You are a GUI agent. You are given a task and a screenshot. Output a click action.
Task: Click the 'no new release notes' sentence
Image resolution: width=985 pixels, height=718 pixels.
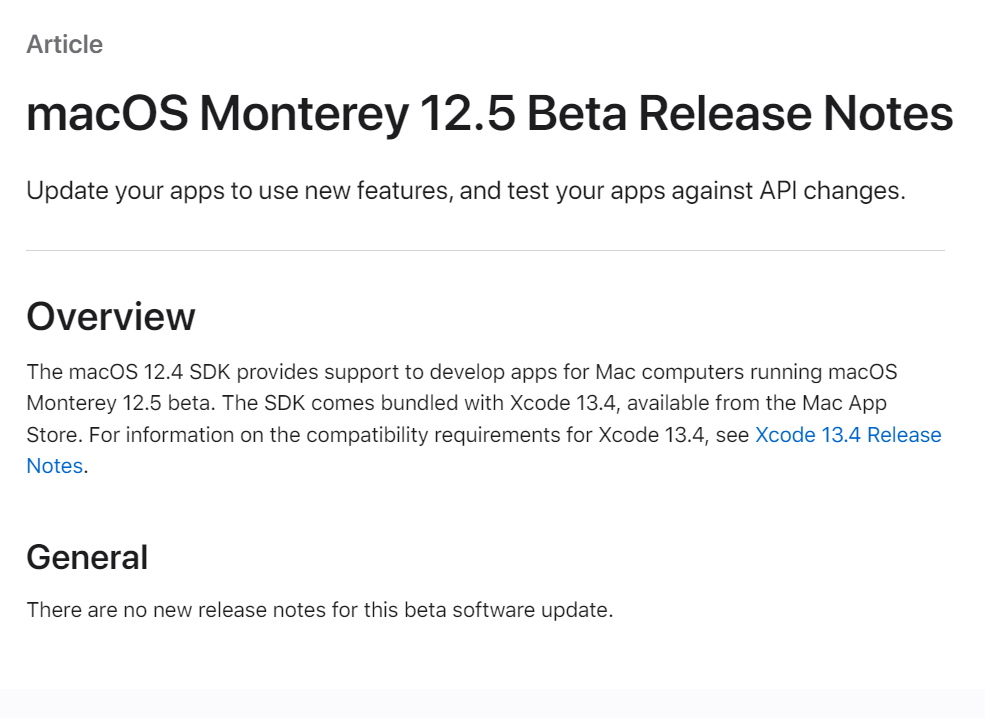[320, 610]
